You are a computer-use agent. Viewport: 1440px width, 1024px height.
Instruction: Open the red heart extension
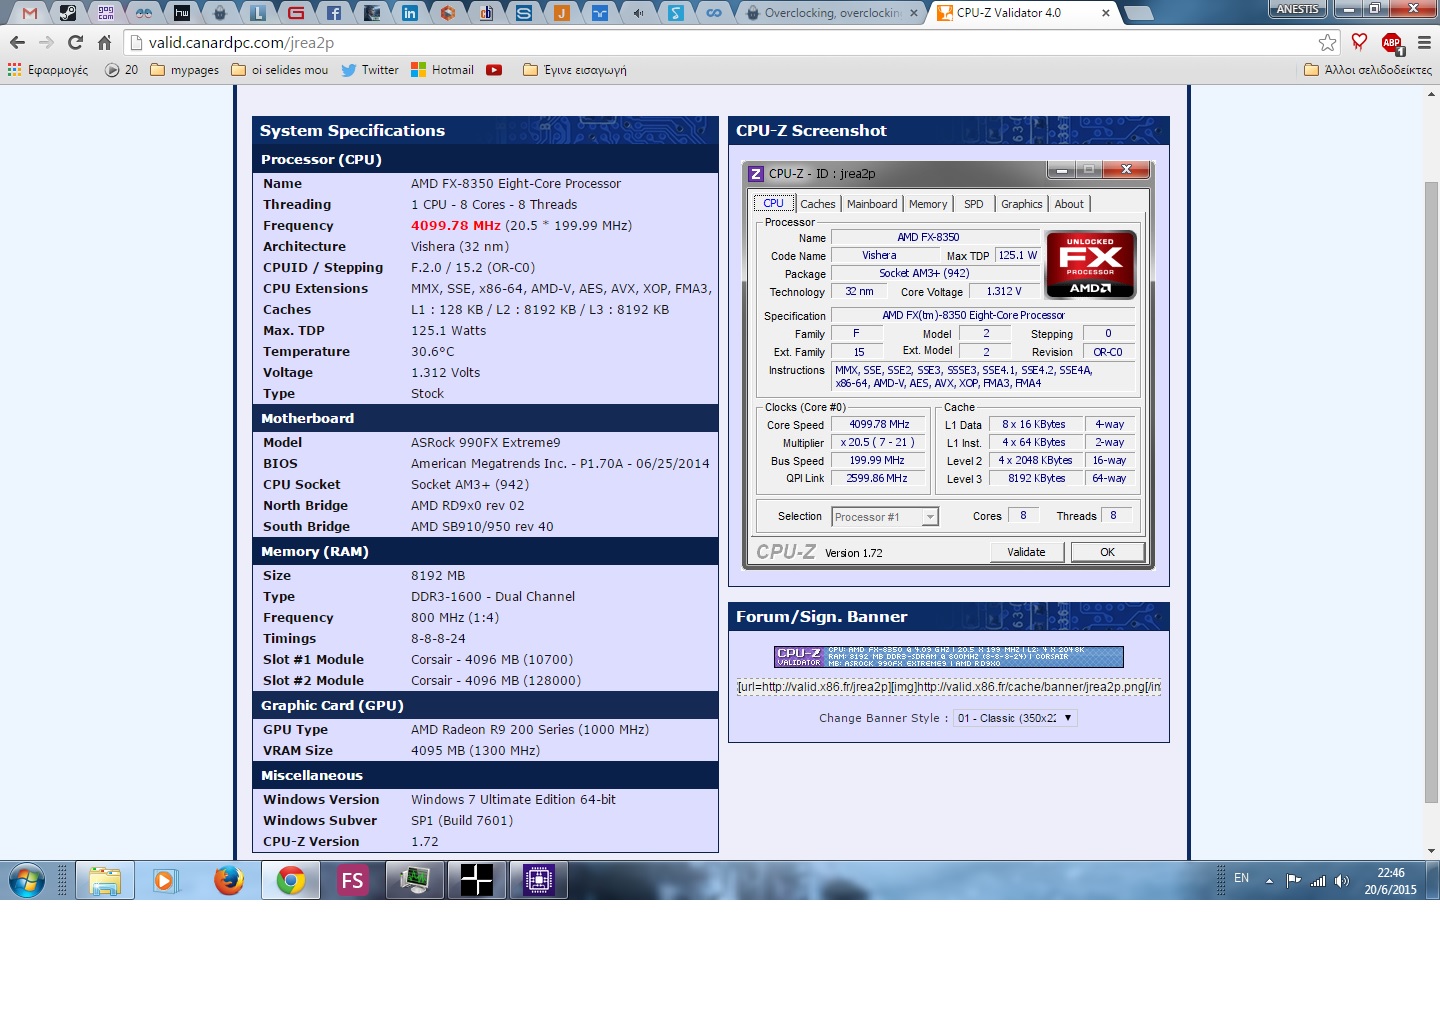[x=1359, y=42]
